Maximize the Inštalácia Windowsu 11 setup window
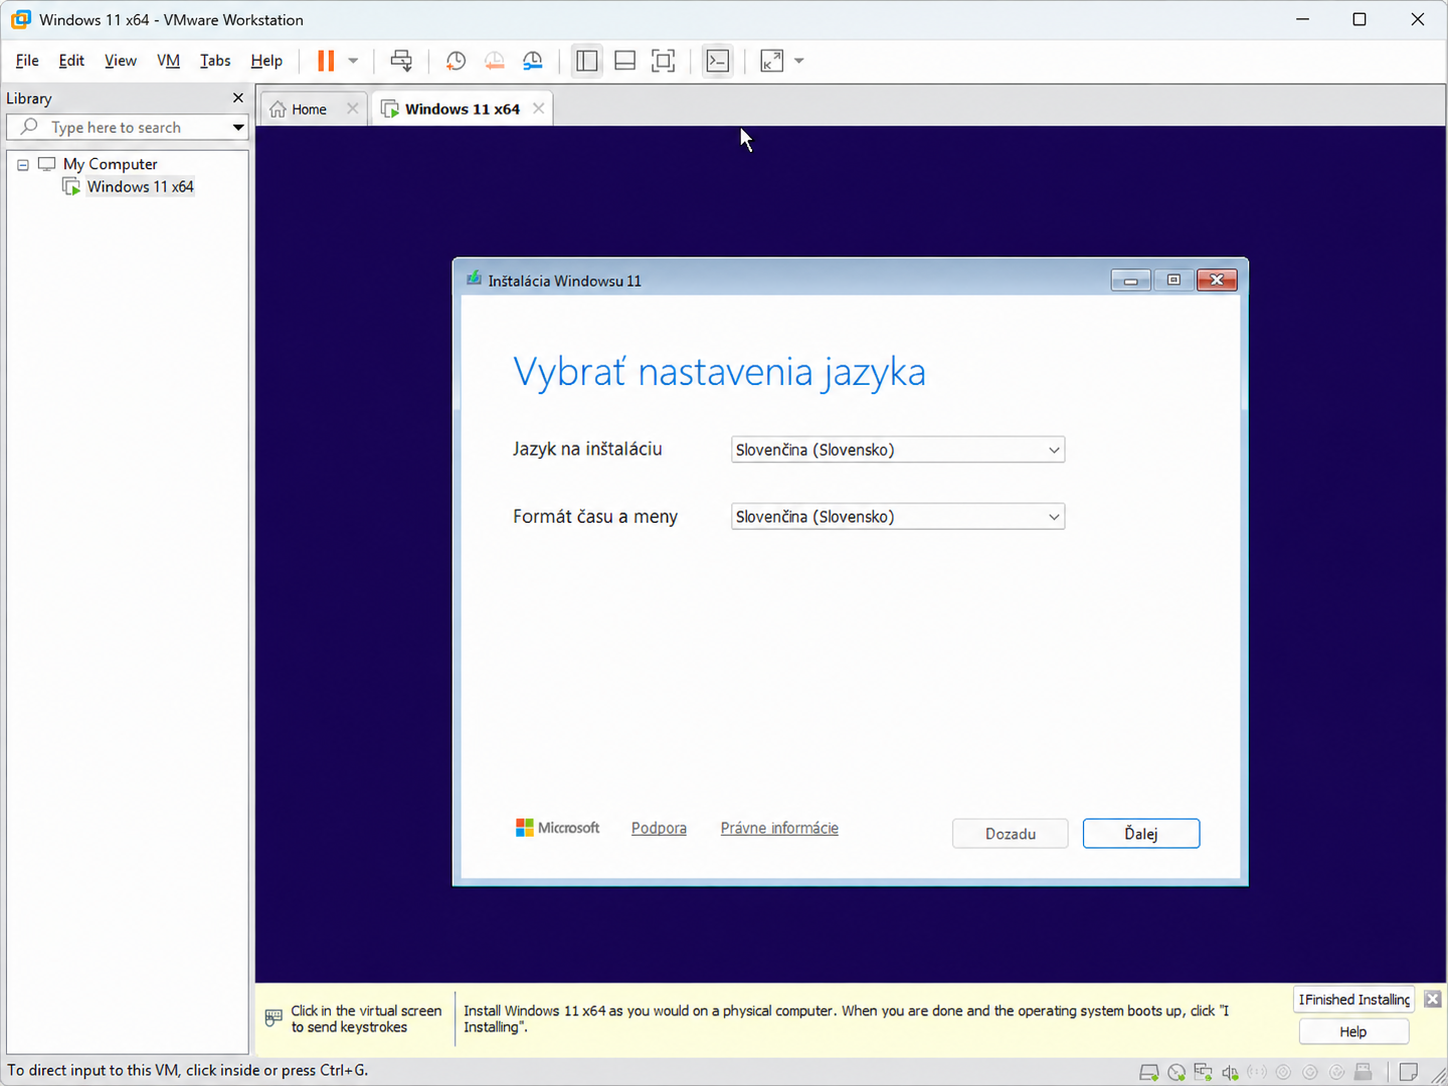1448x1086 pixels. point(1173,280)
